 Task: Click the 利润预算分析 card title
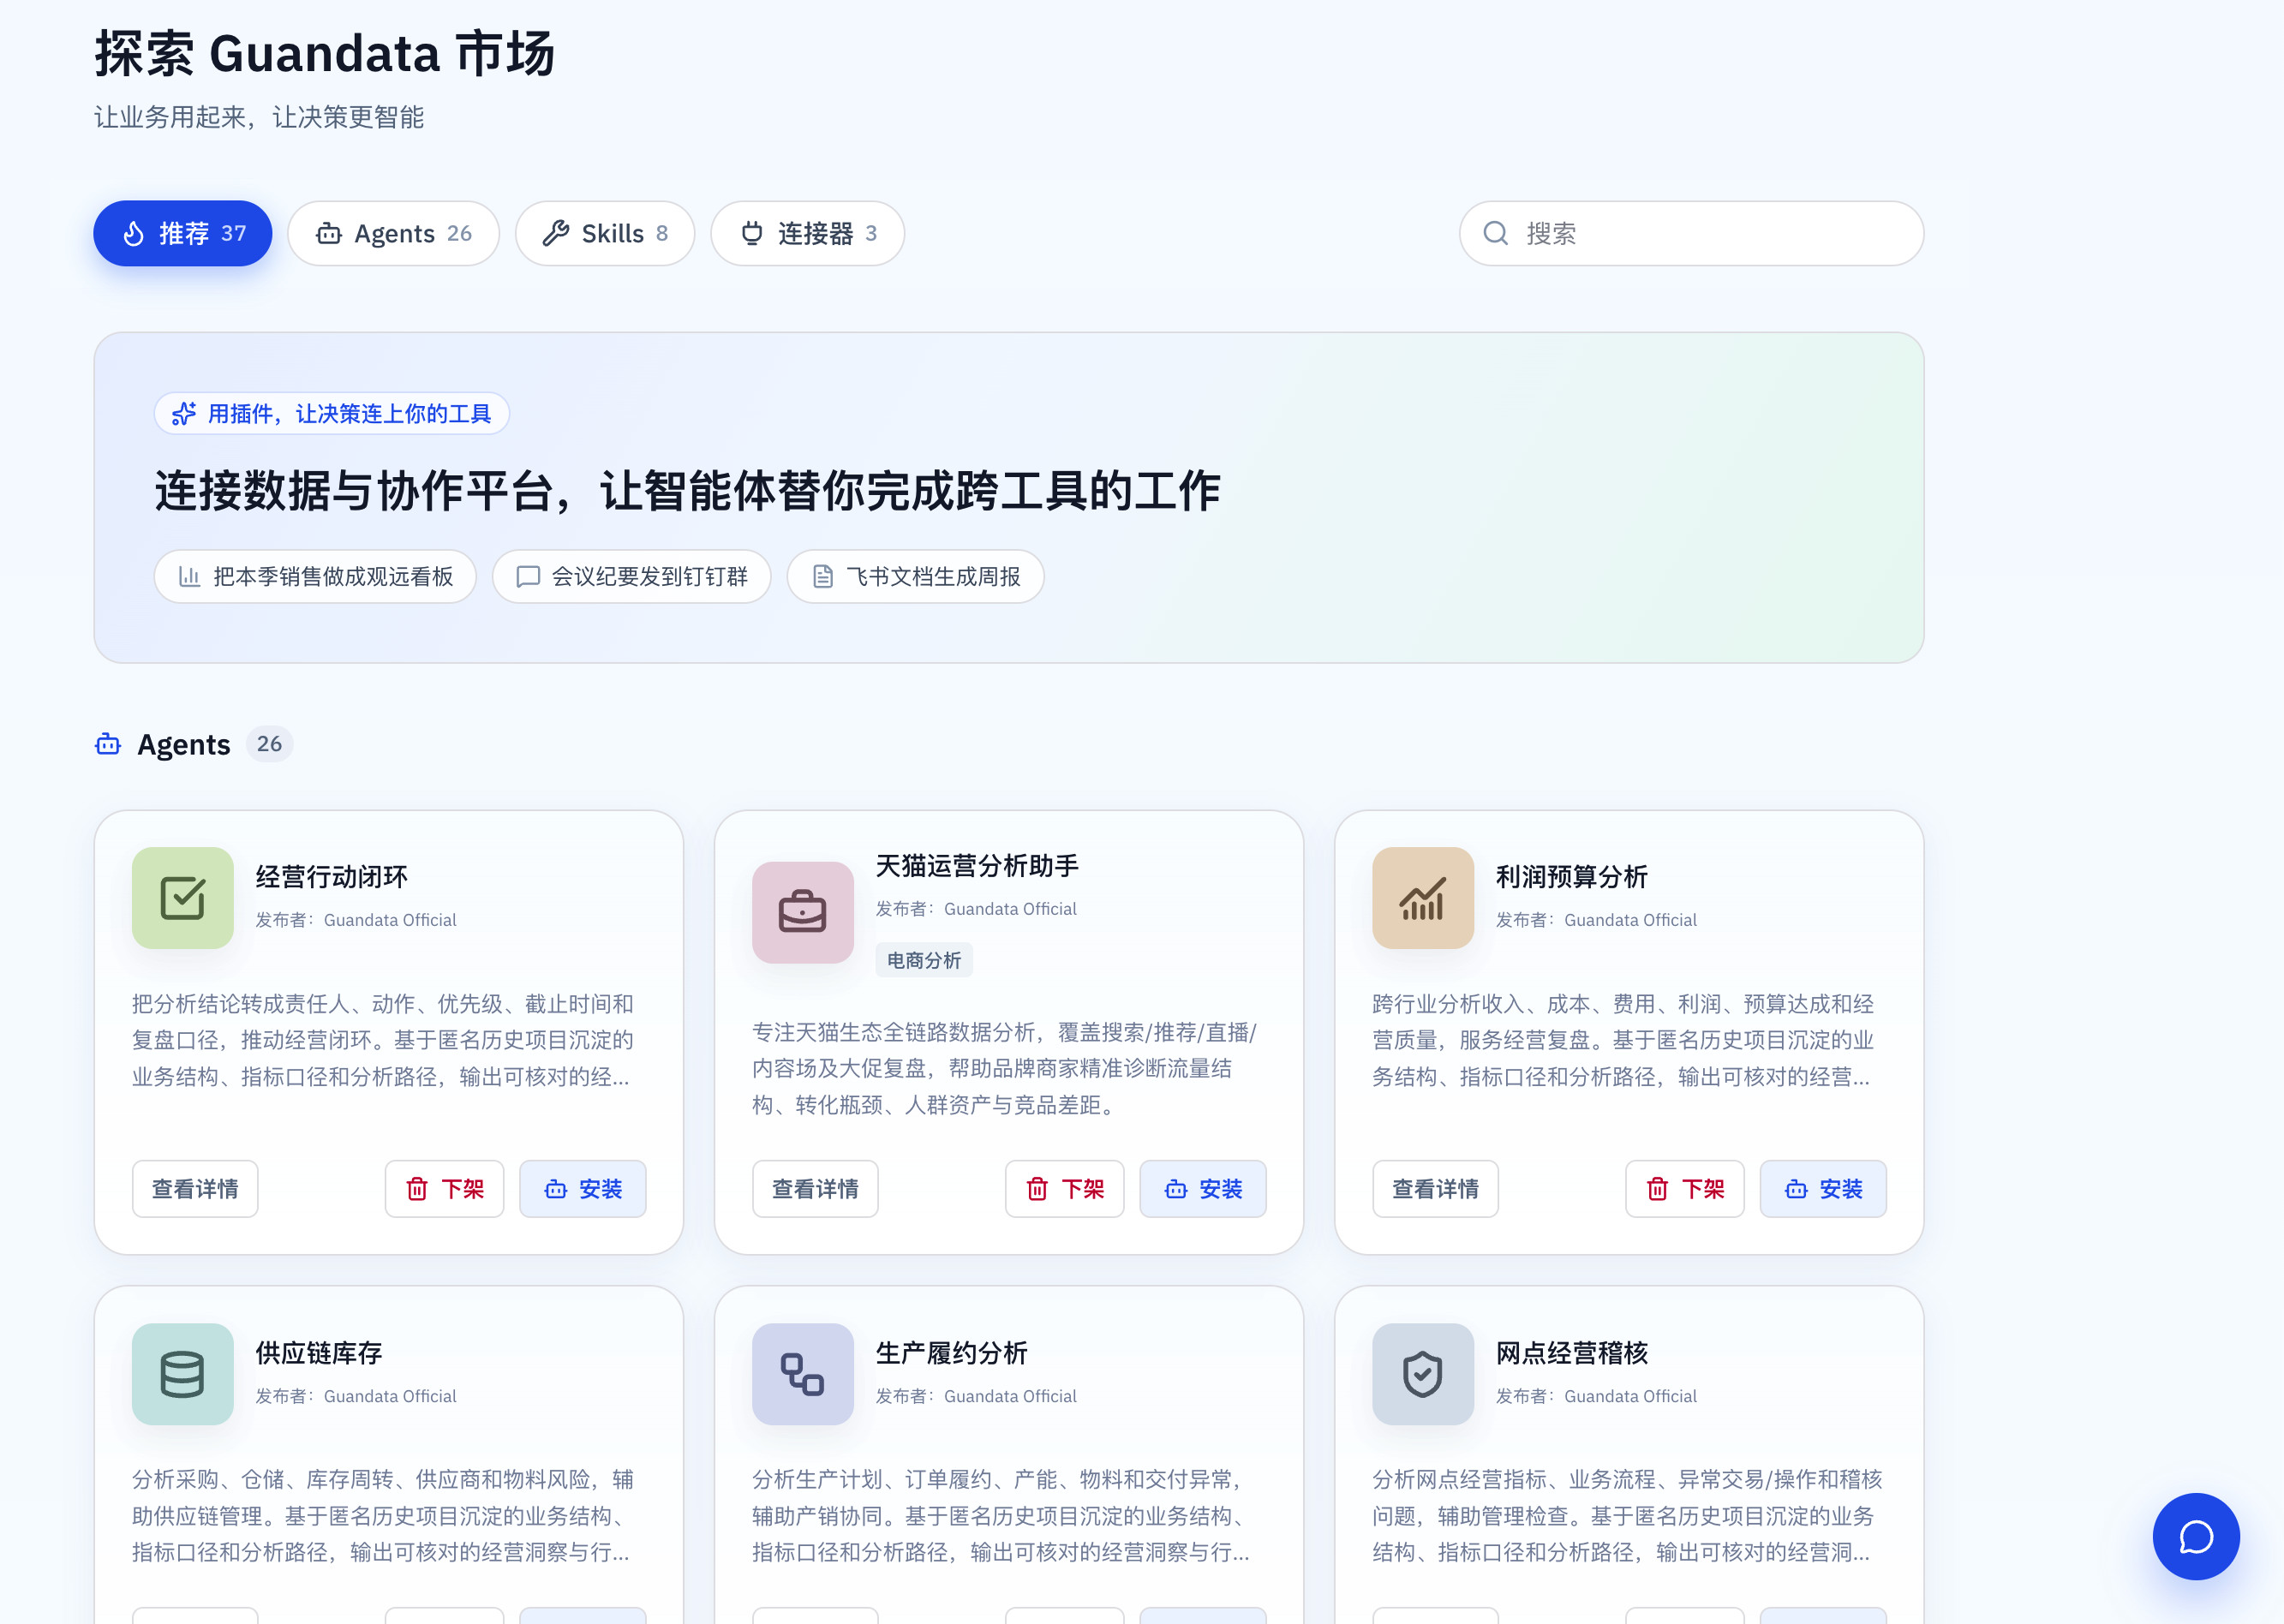click(x=1572, y=877)
